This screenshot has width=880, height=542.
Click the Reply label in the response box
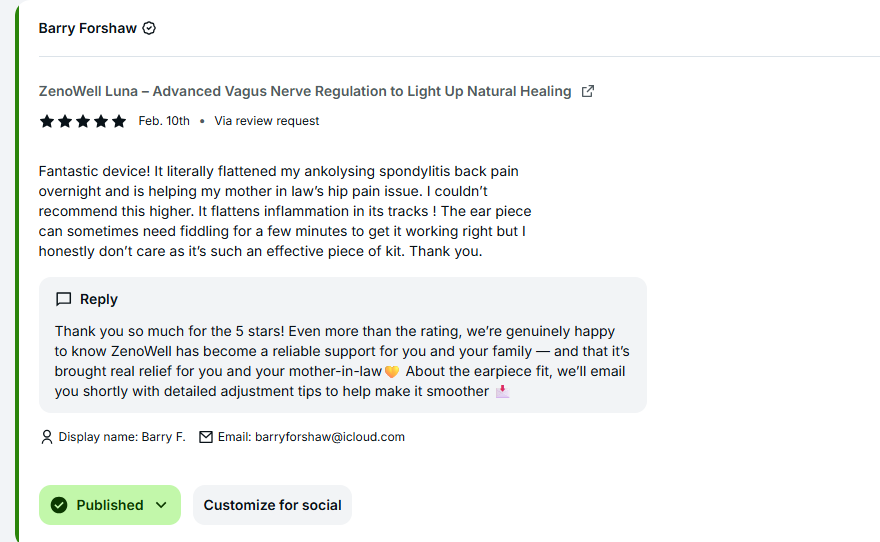(99, 299)
